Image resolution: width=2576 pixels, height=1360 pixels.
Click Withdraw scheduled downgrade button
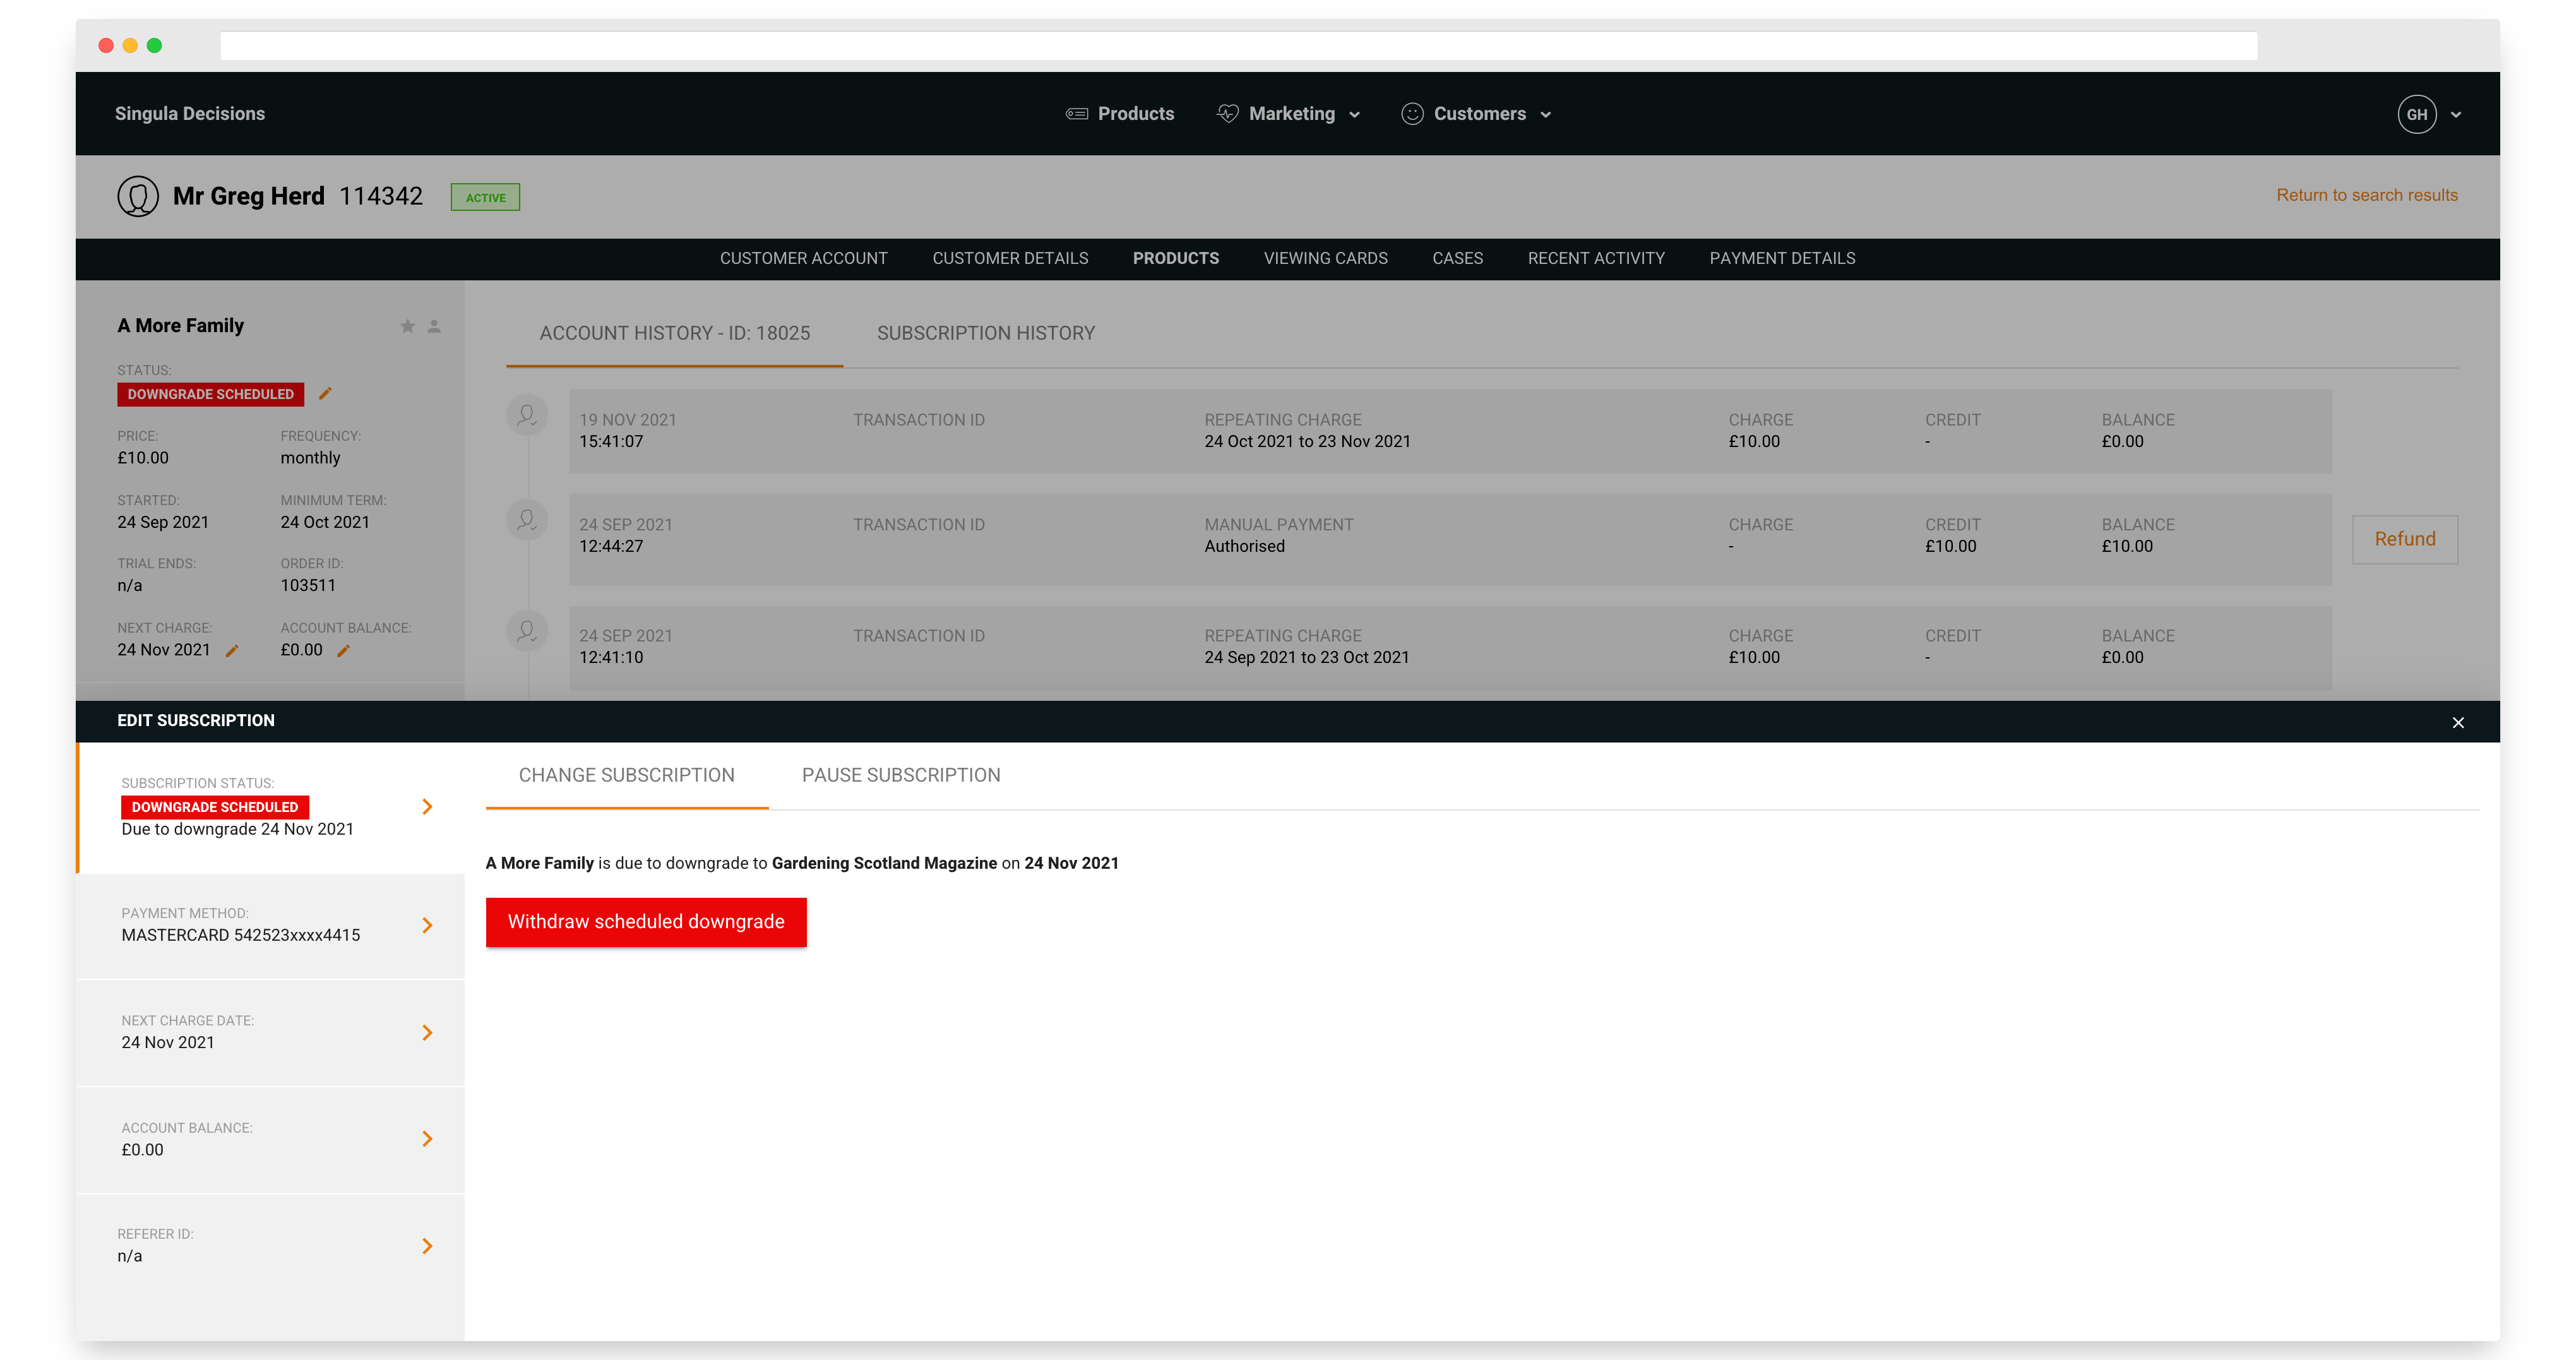(646, 922)
